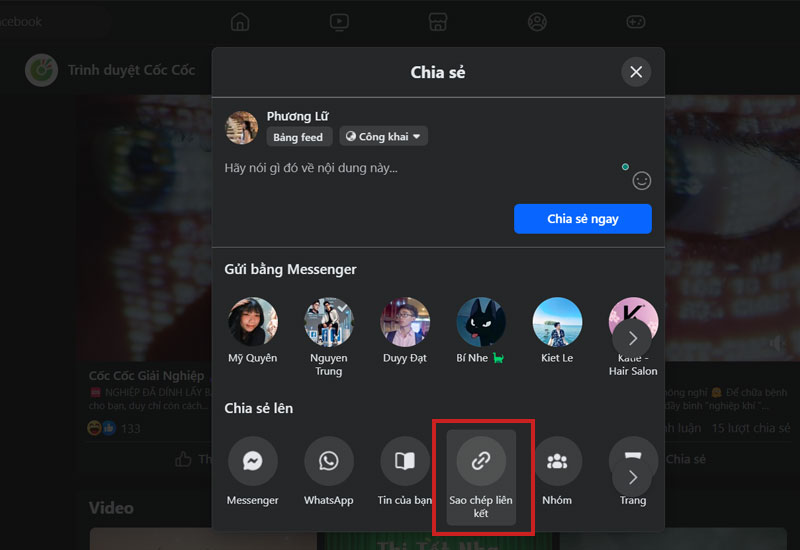Click the Like thumbs-up icon under post
Viewport: 800px width, 550px height.
tap(183, 459)
